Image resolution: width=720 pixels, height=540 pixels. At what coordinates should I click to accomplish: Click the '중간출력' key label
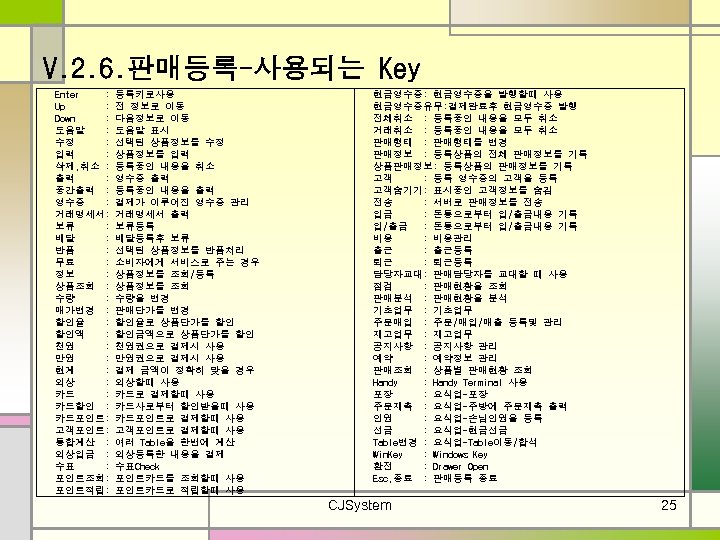point(74,190)
